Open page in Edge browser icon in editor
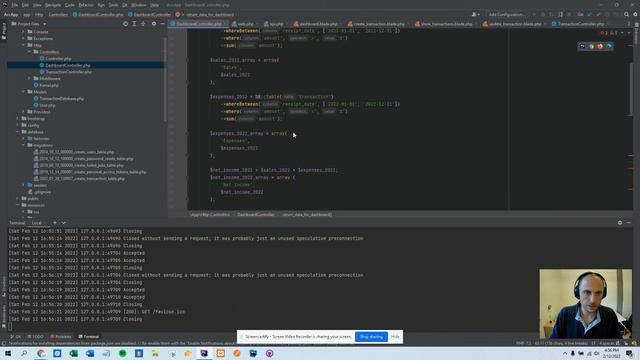The width and height of the screenshot is (640, 360). coord(609,46)
